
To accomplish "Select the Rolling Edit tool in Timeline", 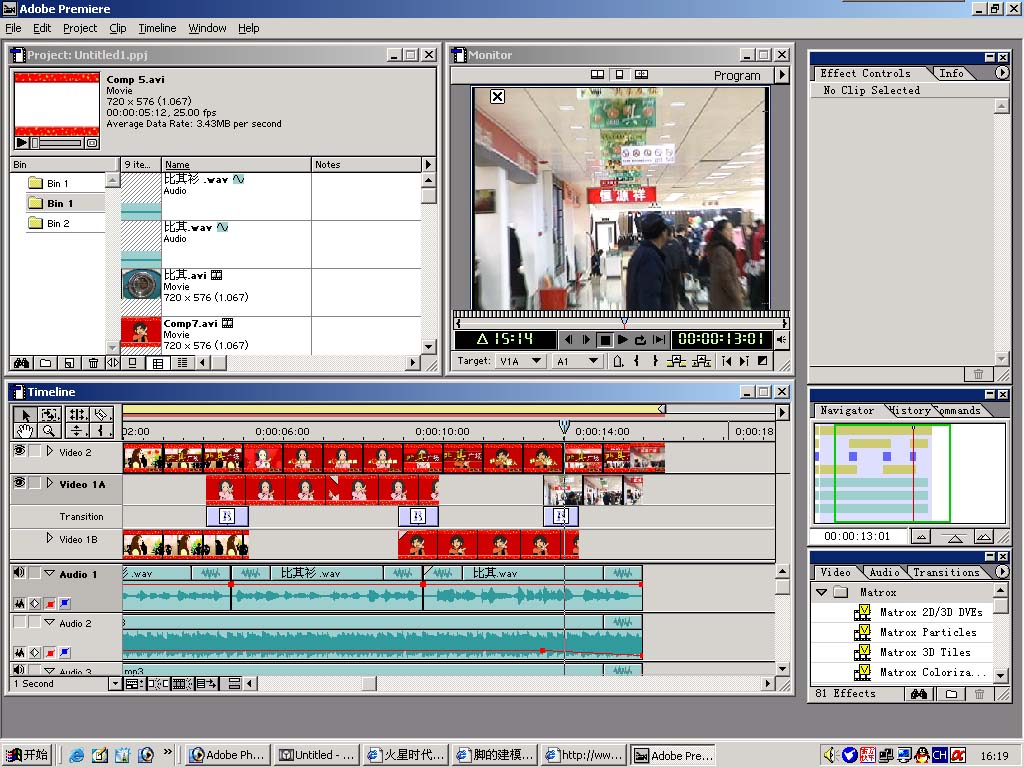I will [76, 415].
